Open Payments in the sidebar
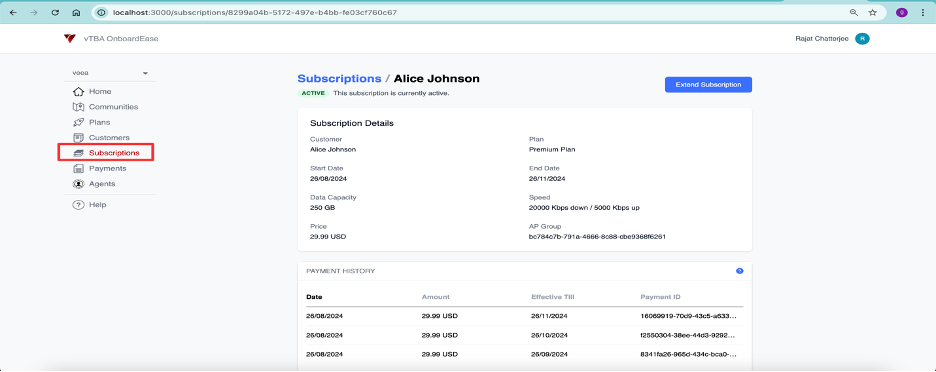 pyautogui.click(x=107, y=168)
